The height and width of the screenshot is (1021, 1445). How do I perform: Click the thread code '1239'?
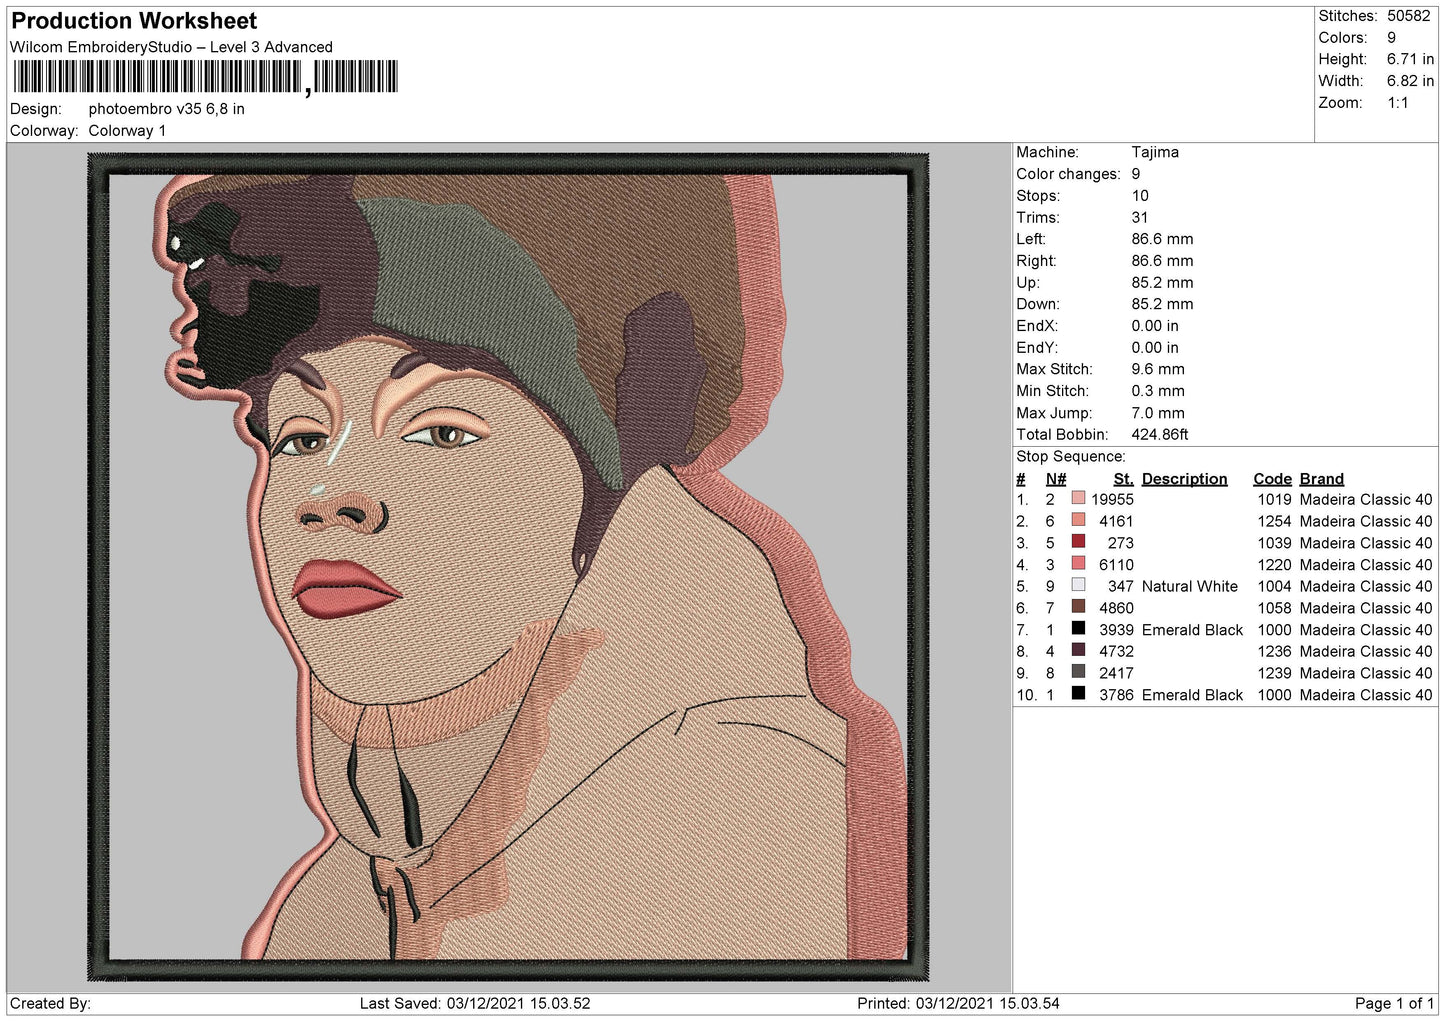1274,673
